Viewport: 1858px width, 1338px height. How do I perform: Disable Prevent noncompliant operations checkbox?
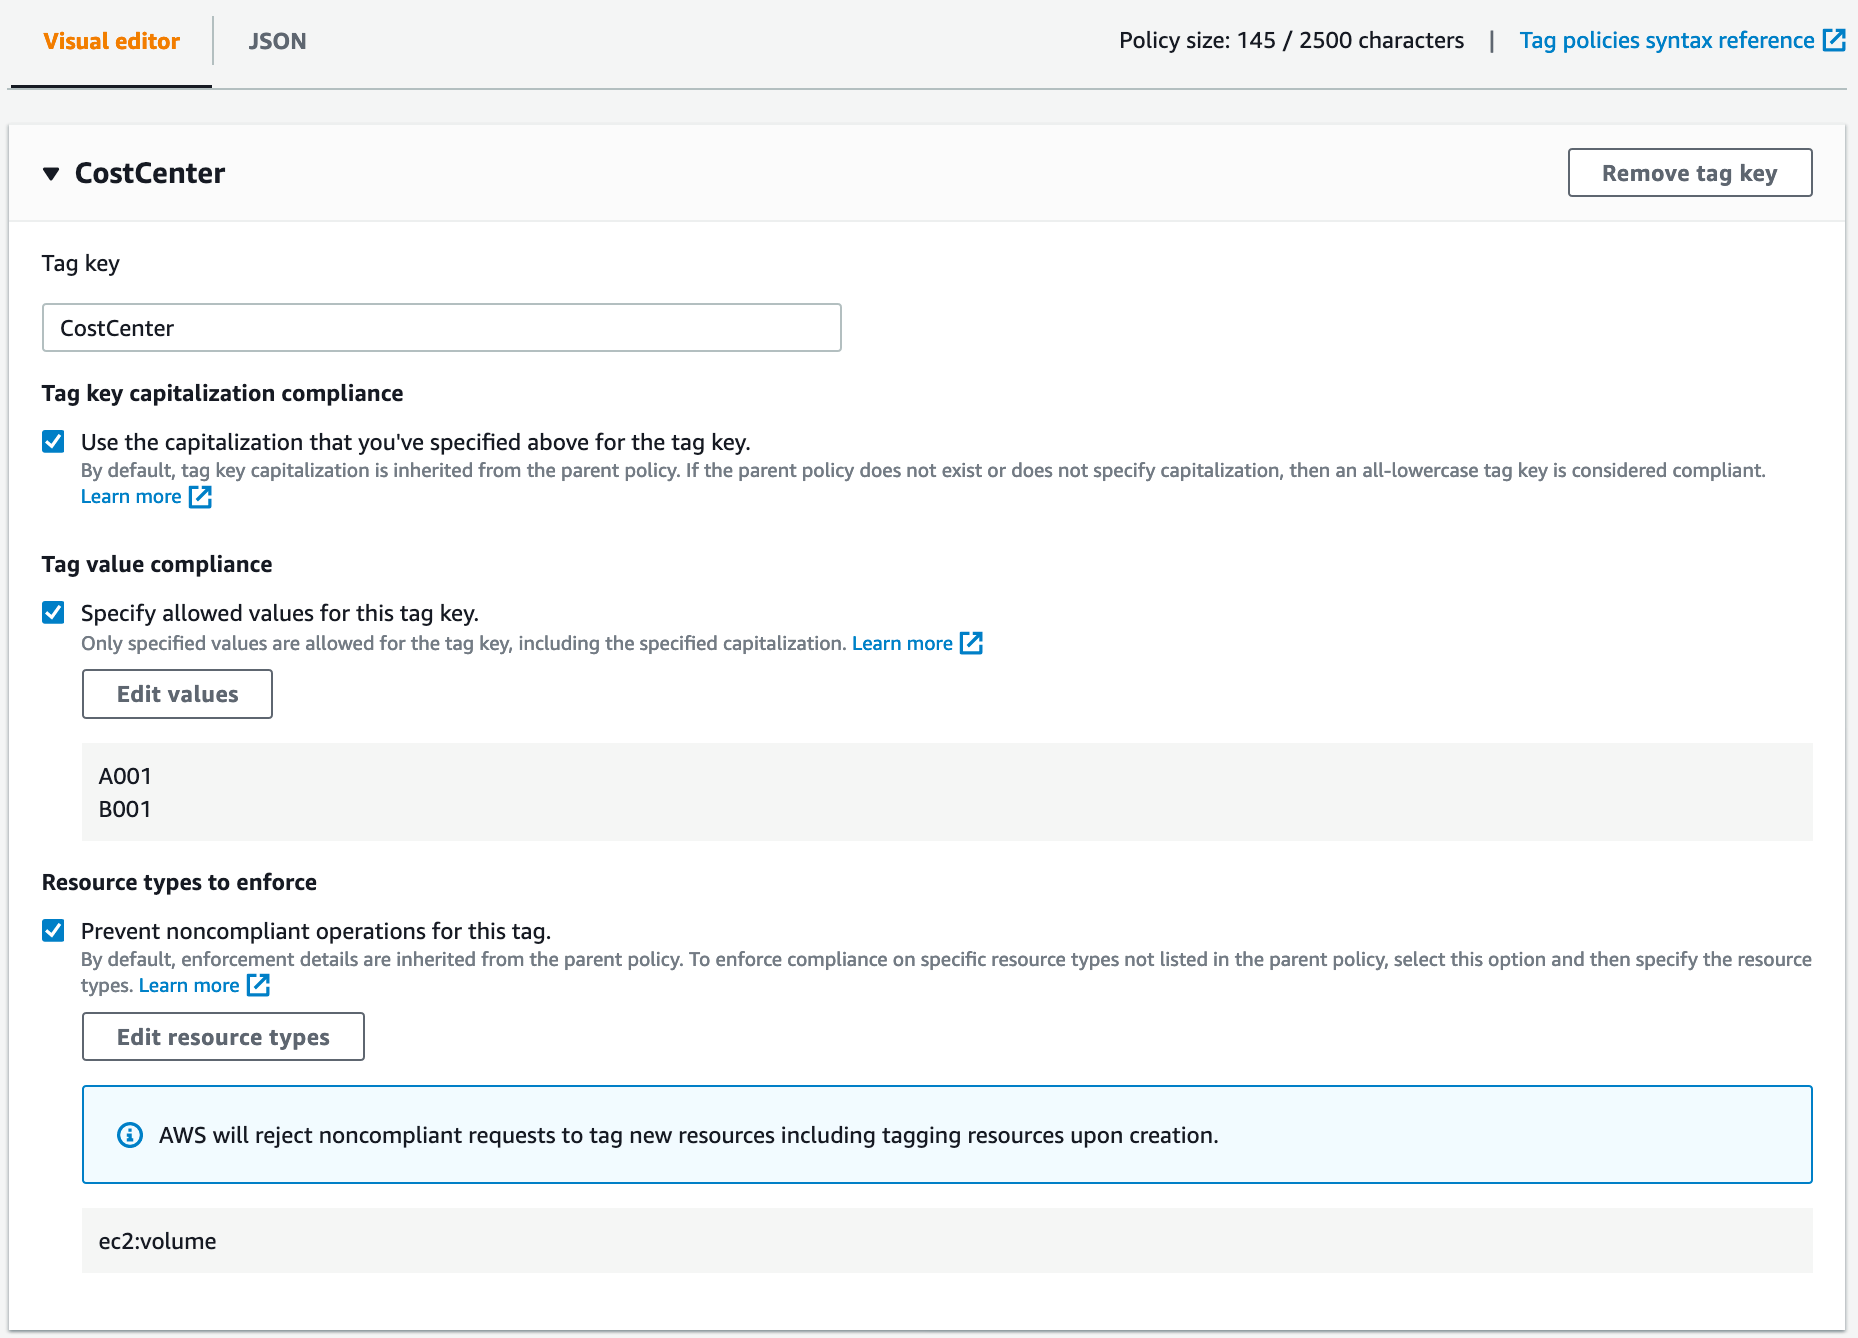(53, 931)
